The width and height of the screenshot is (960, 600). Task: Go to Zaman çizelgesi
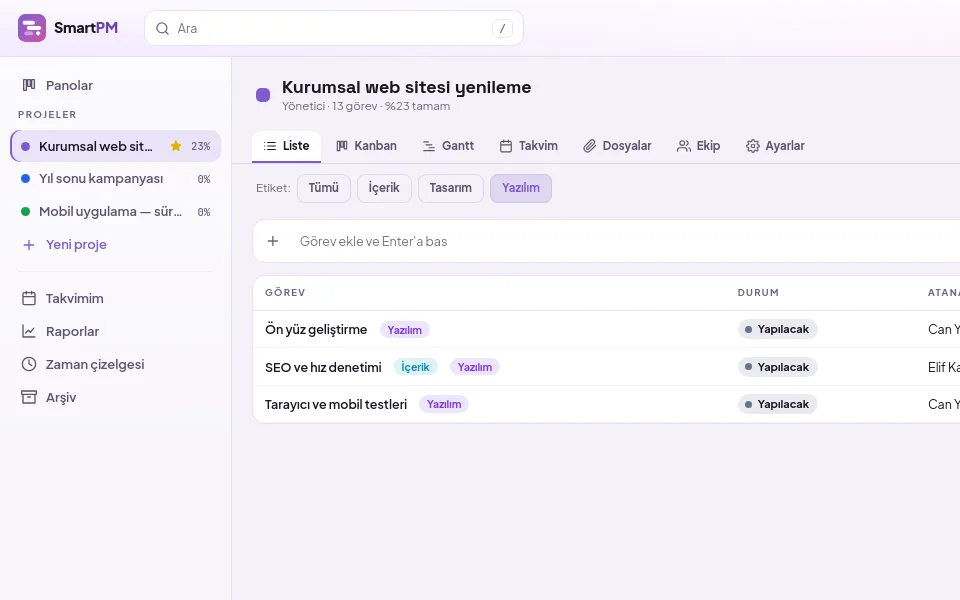(x=115, y=364)
